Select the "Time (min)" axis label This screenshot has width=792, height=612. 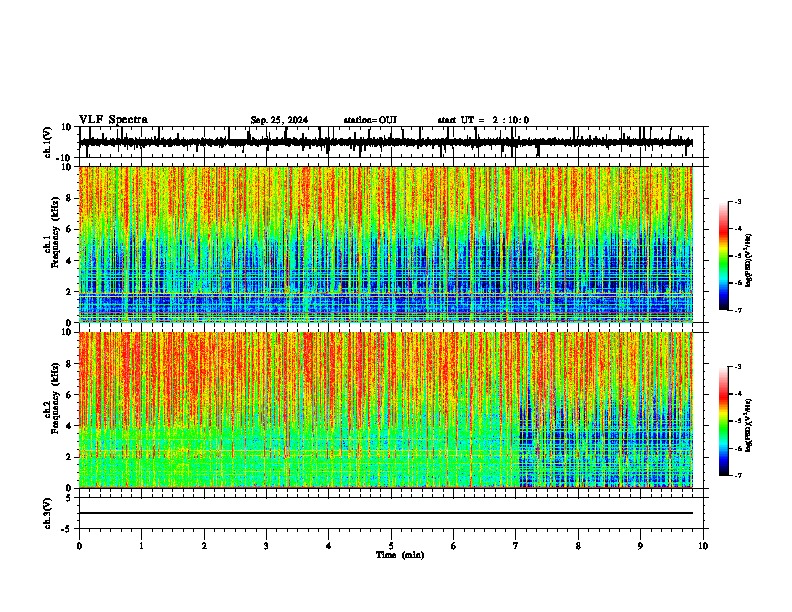(400, 555)
